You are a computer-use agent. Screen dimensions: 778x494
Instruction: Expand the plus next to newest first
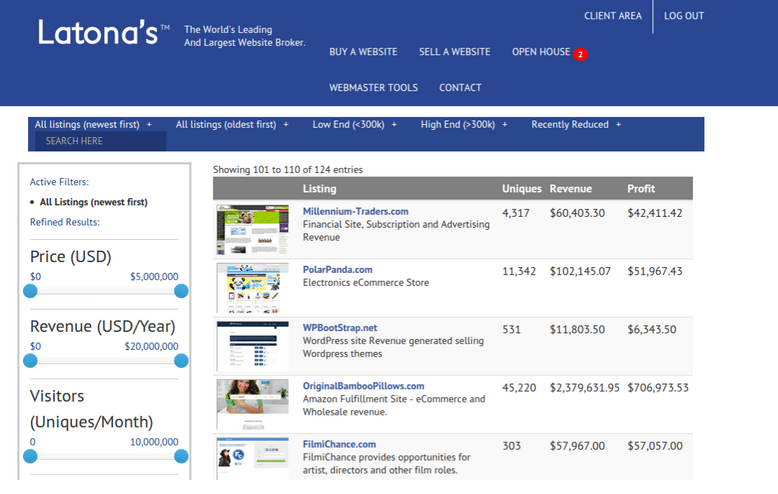click(149, 124)
